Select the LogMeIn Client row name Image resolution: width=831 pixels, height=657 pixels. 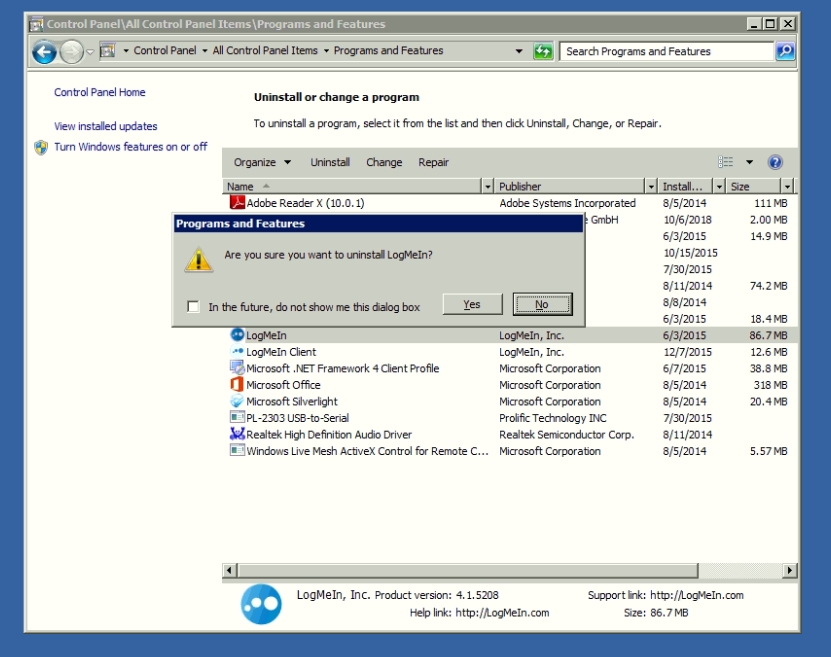click(281, 352)
